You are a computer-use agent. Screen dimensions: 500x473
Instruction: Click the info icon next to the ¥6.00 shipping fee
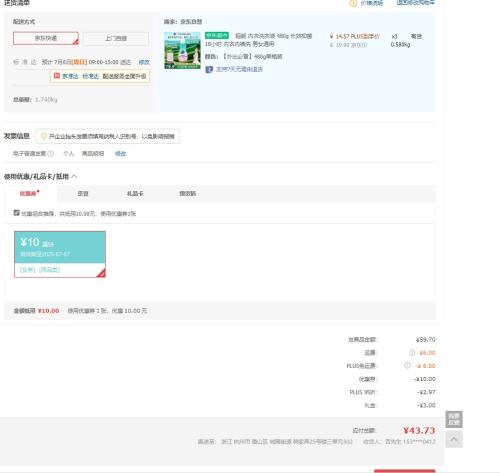coord(412,353)
